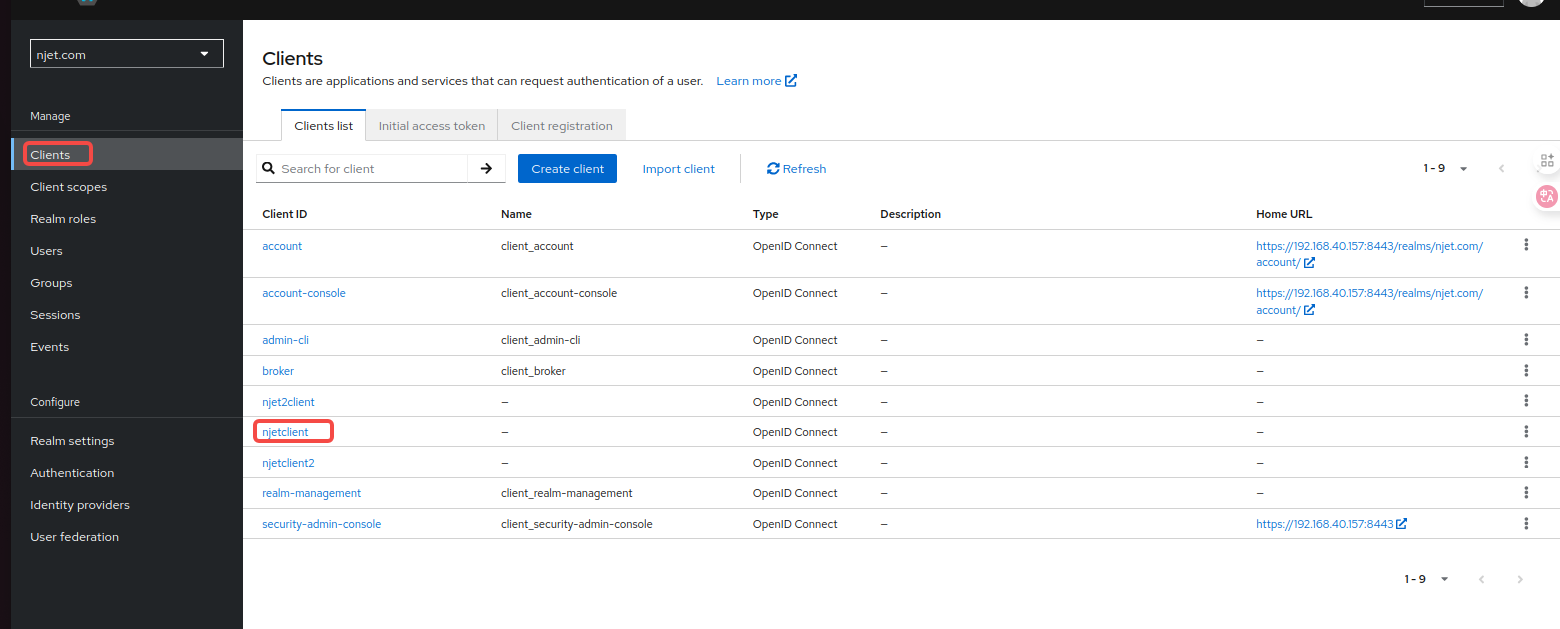Open kebab menu for security-admin-console row

(1526, 524)
